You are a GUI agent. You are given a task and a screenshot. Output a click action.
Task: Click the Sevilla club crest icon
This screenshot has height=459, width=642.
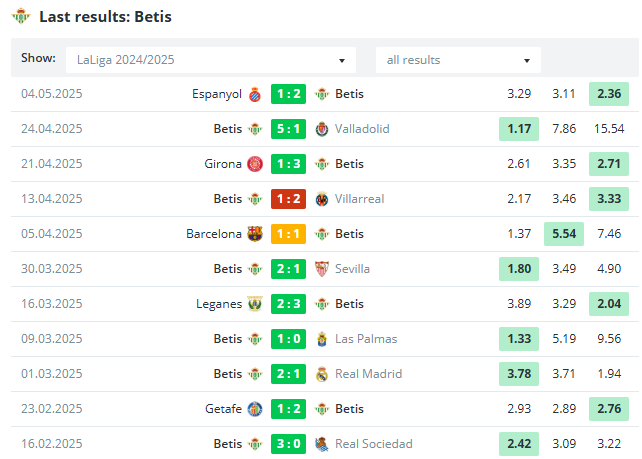point(322,269)
